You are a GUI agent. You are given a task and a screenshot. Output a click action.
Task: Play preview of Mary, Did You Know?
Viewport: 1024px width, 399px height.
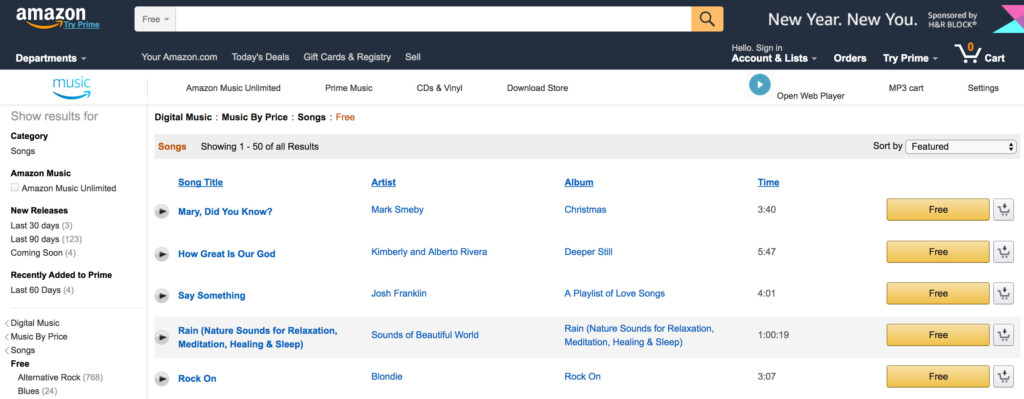(161, 212)
